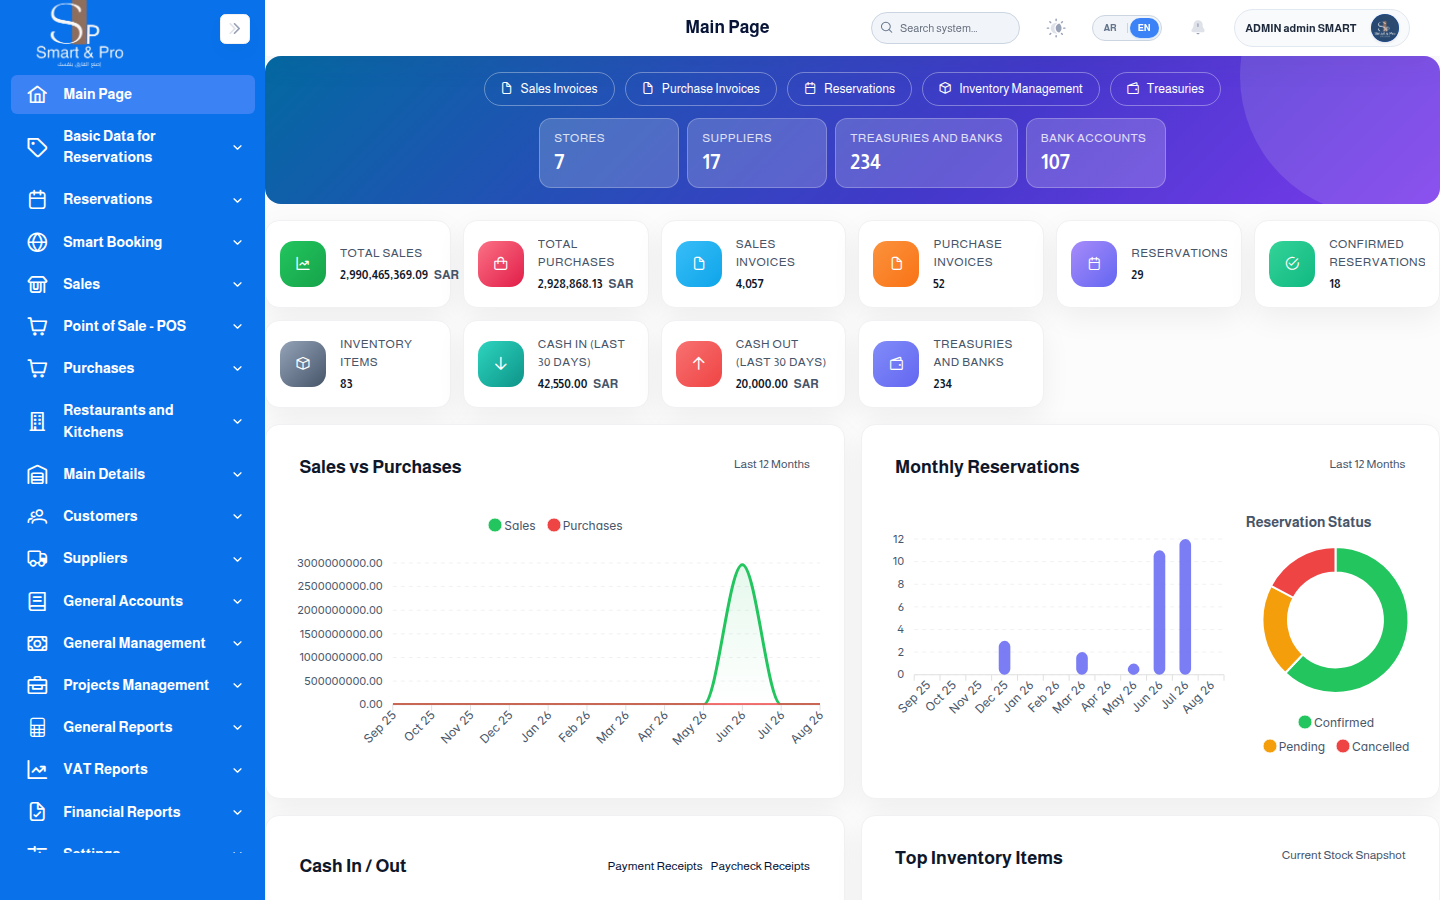Toggle Sales series in chart legend
Image resolution: width=1440 pixels, height=900 pixels.
[x=512, y=525]
